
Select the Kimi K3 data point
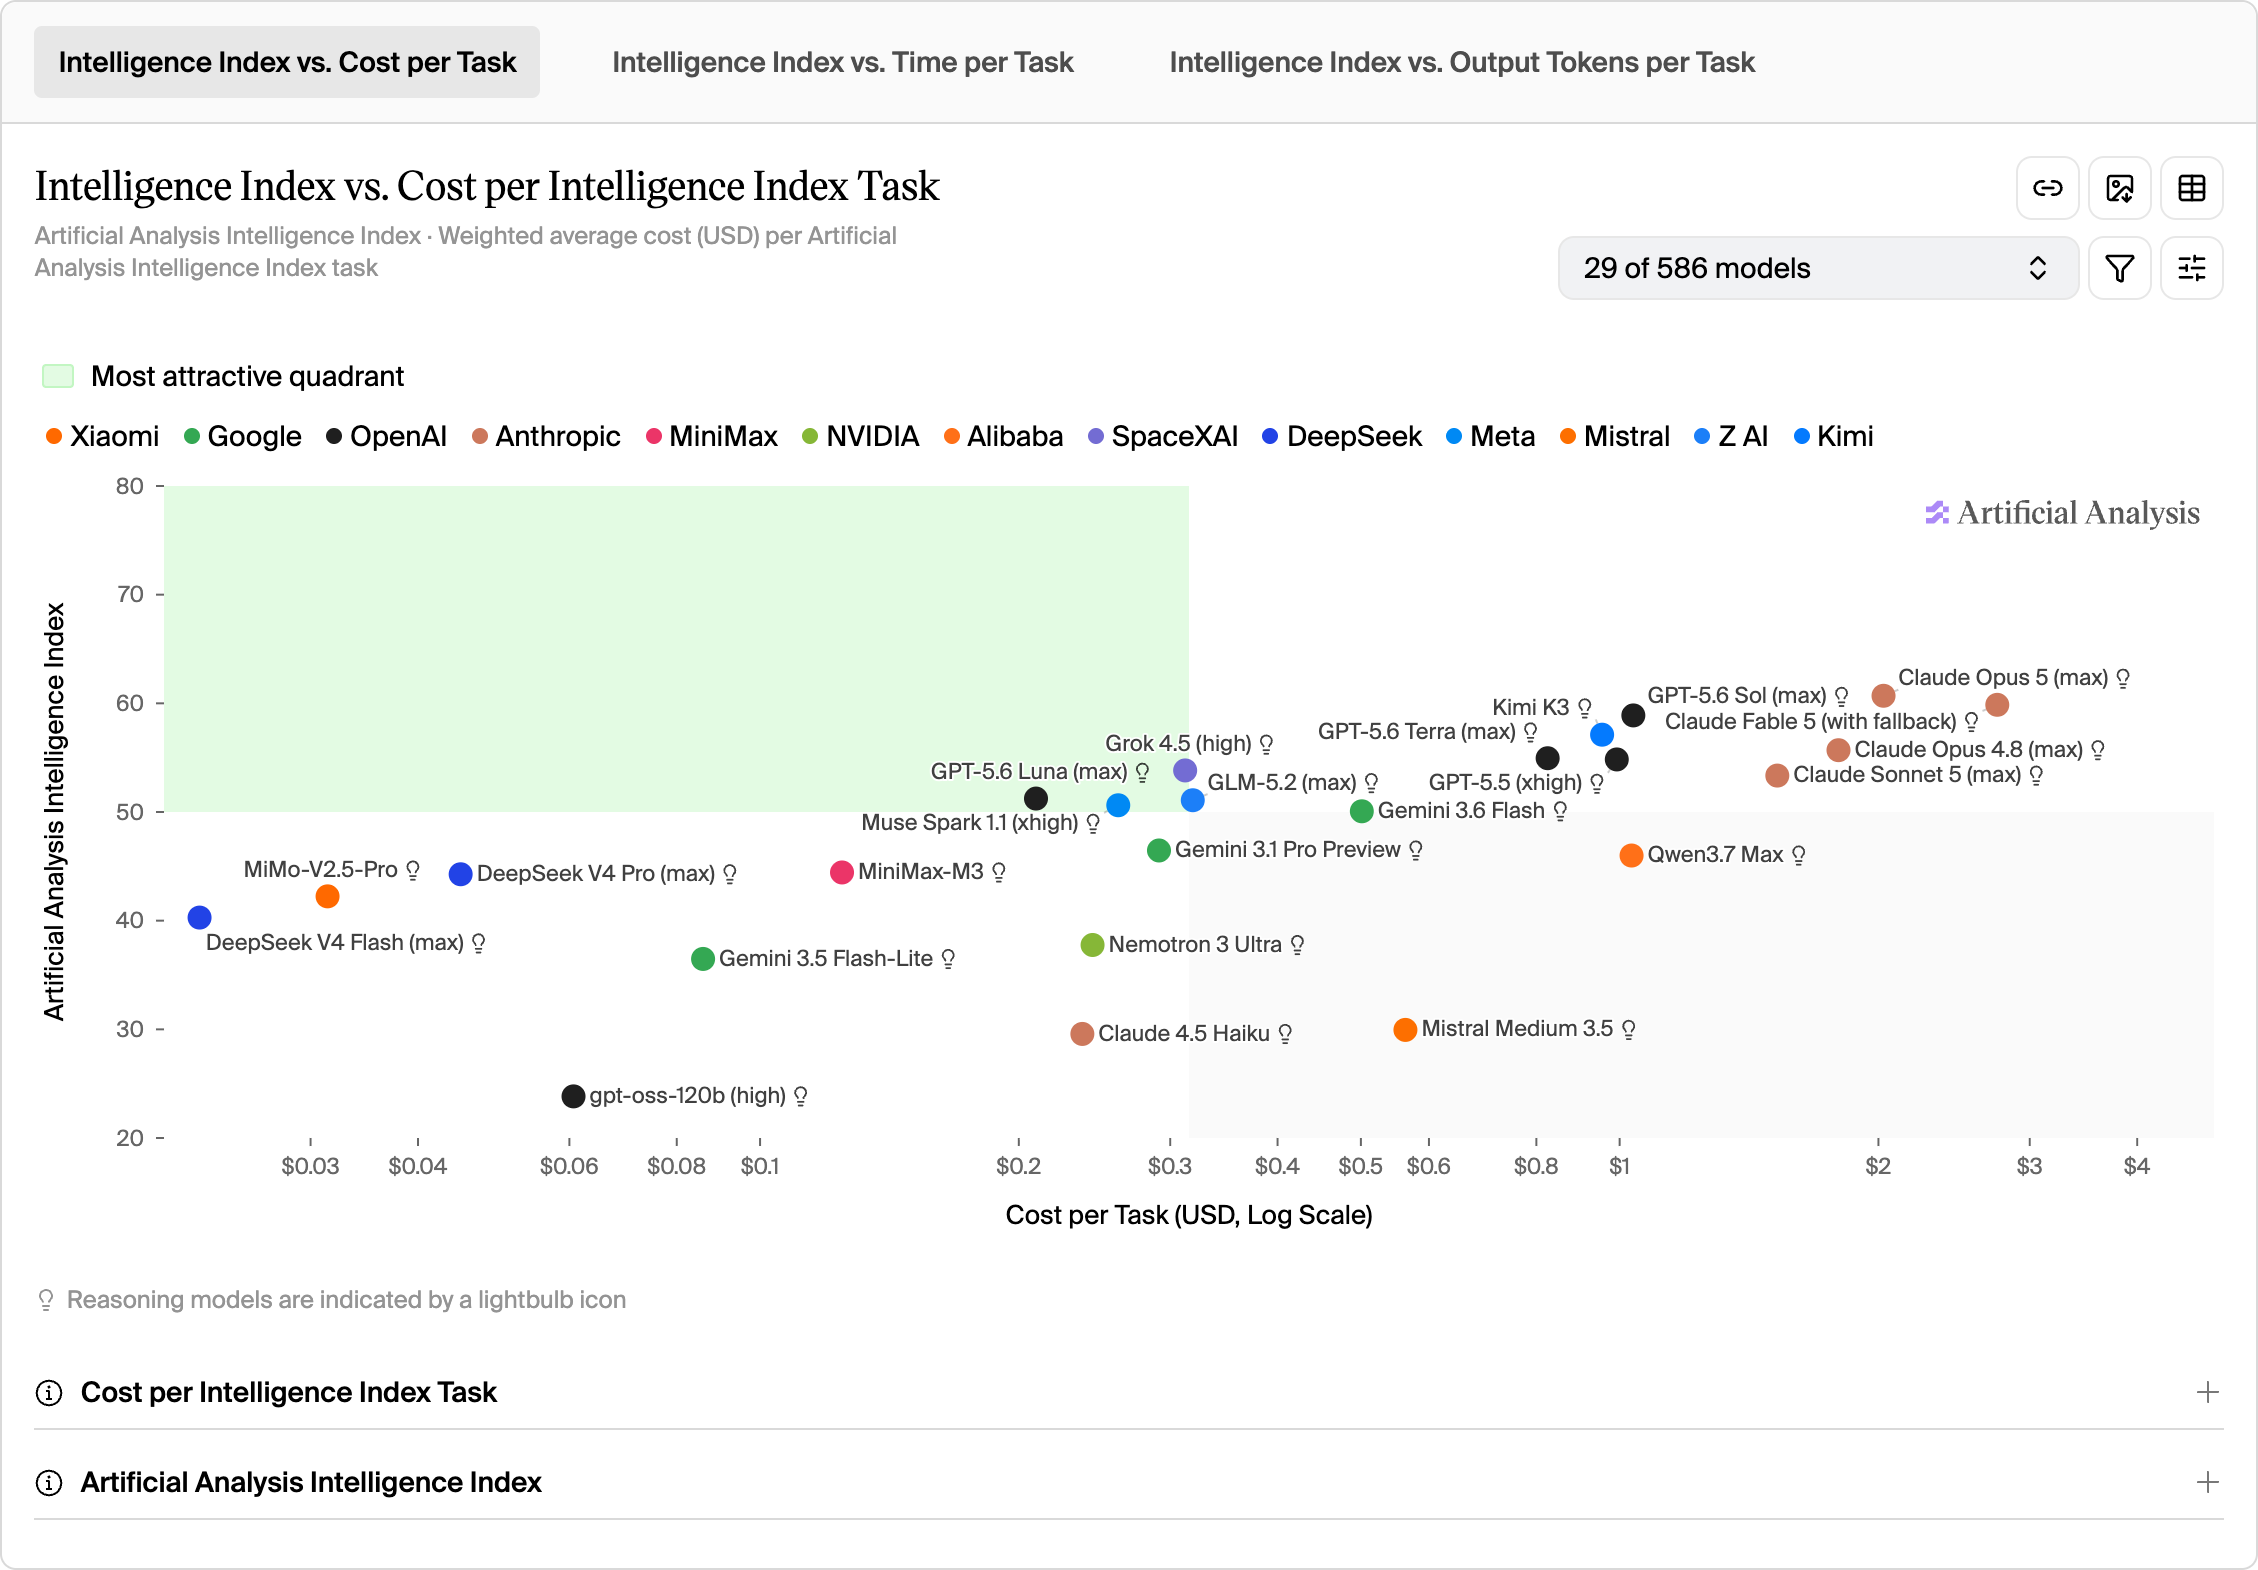point(1602,734)
